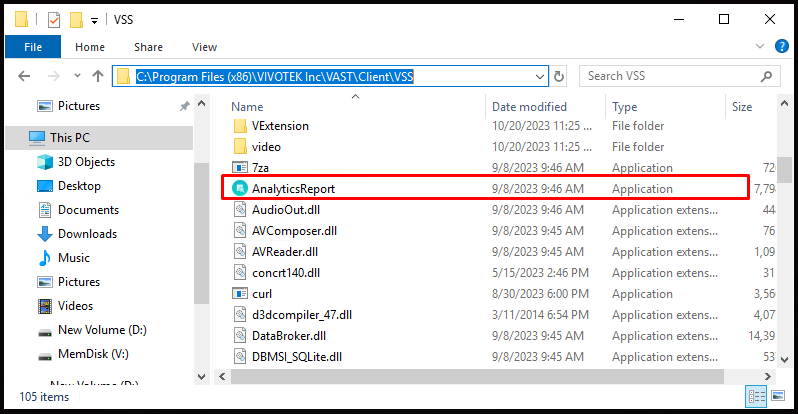Switch to large thumbnails view icon
Viewport: 798px width, 414px height.
[x=778, y=396]
